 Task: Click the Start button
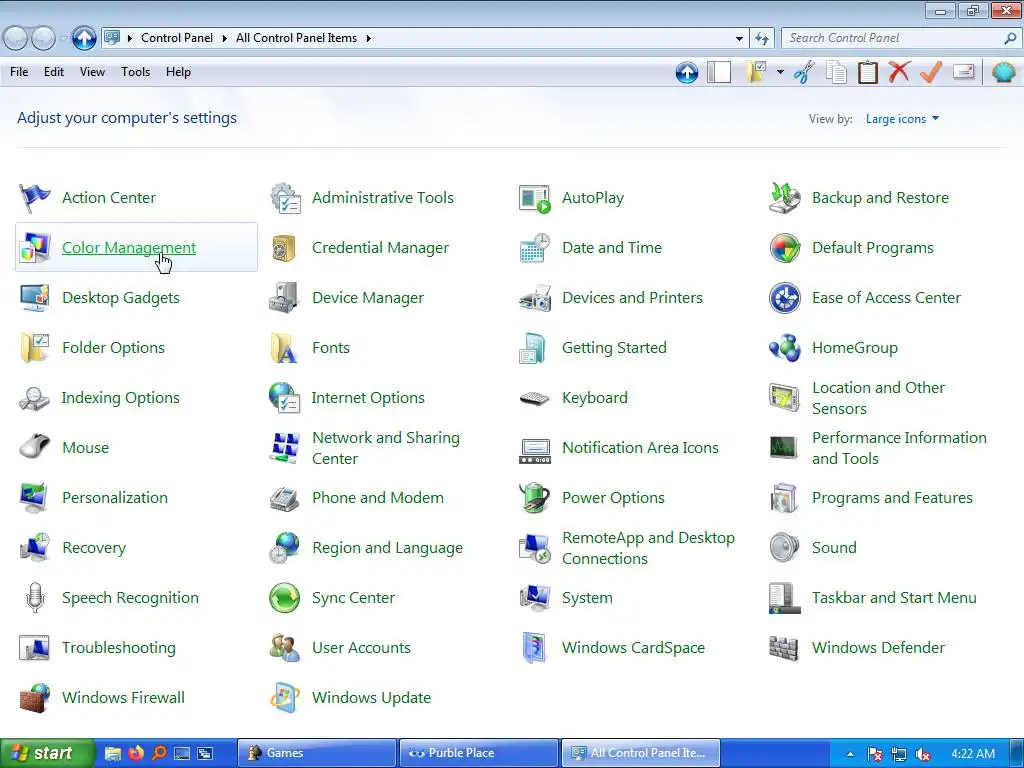coord(47,753)
